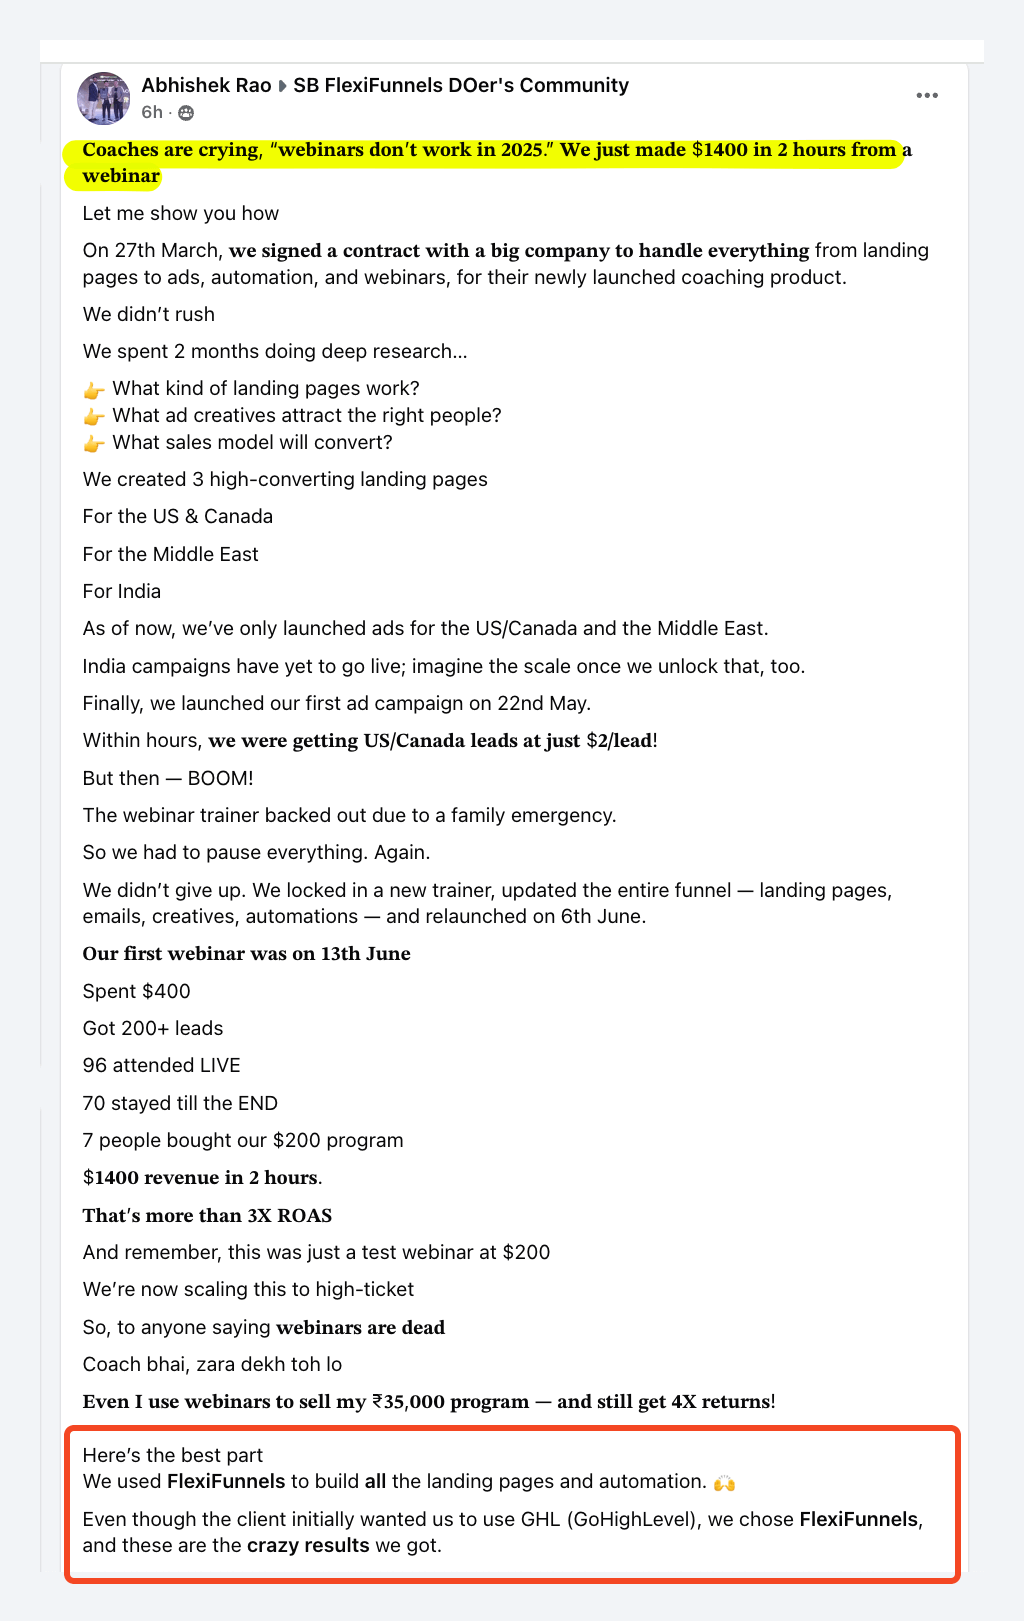1024x1621 pixels.
Task: Click the raised-hands emoji after 'automation'
Action: [x=724, y=1482]
